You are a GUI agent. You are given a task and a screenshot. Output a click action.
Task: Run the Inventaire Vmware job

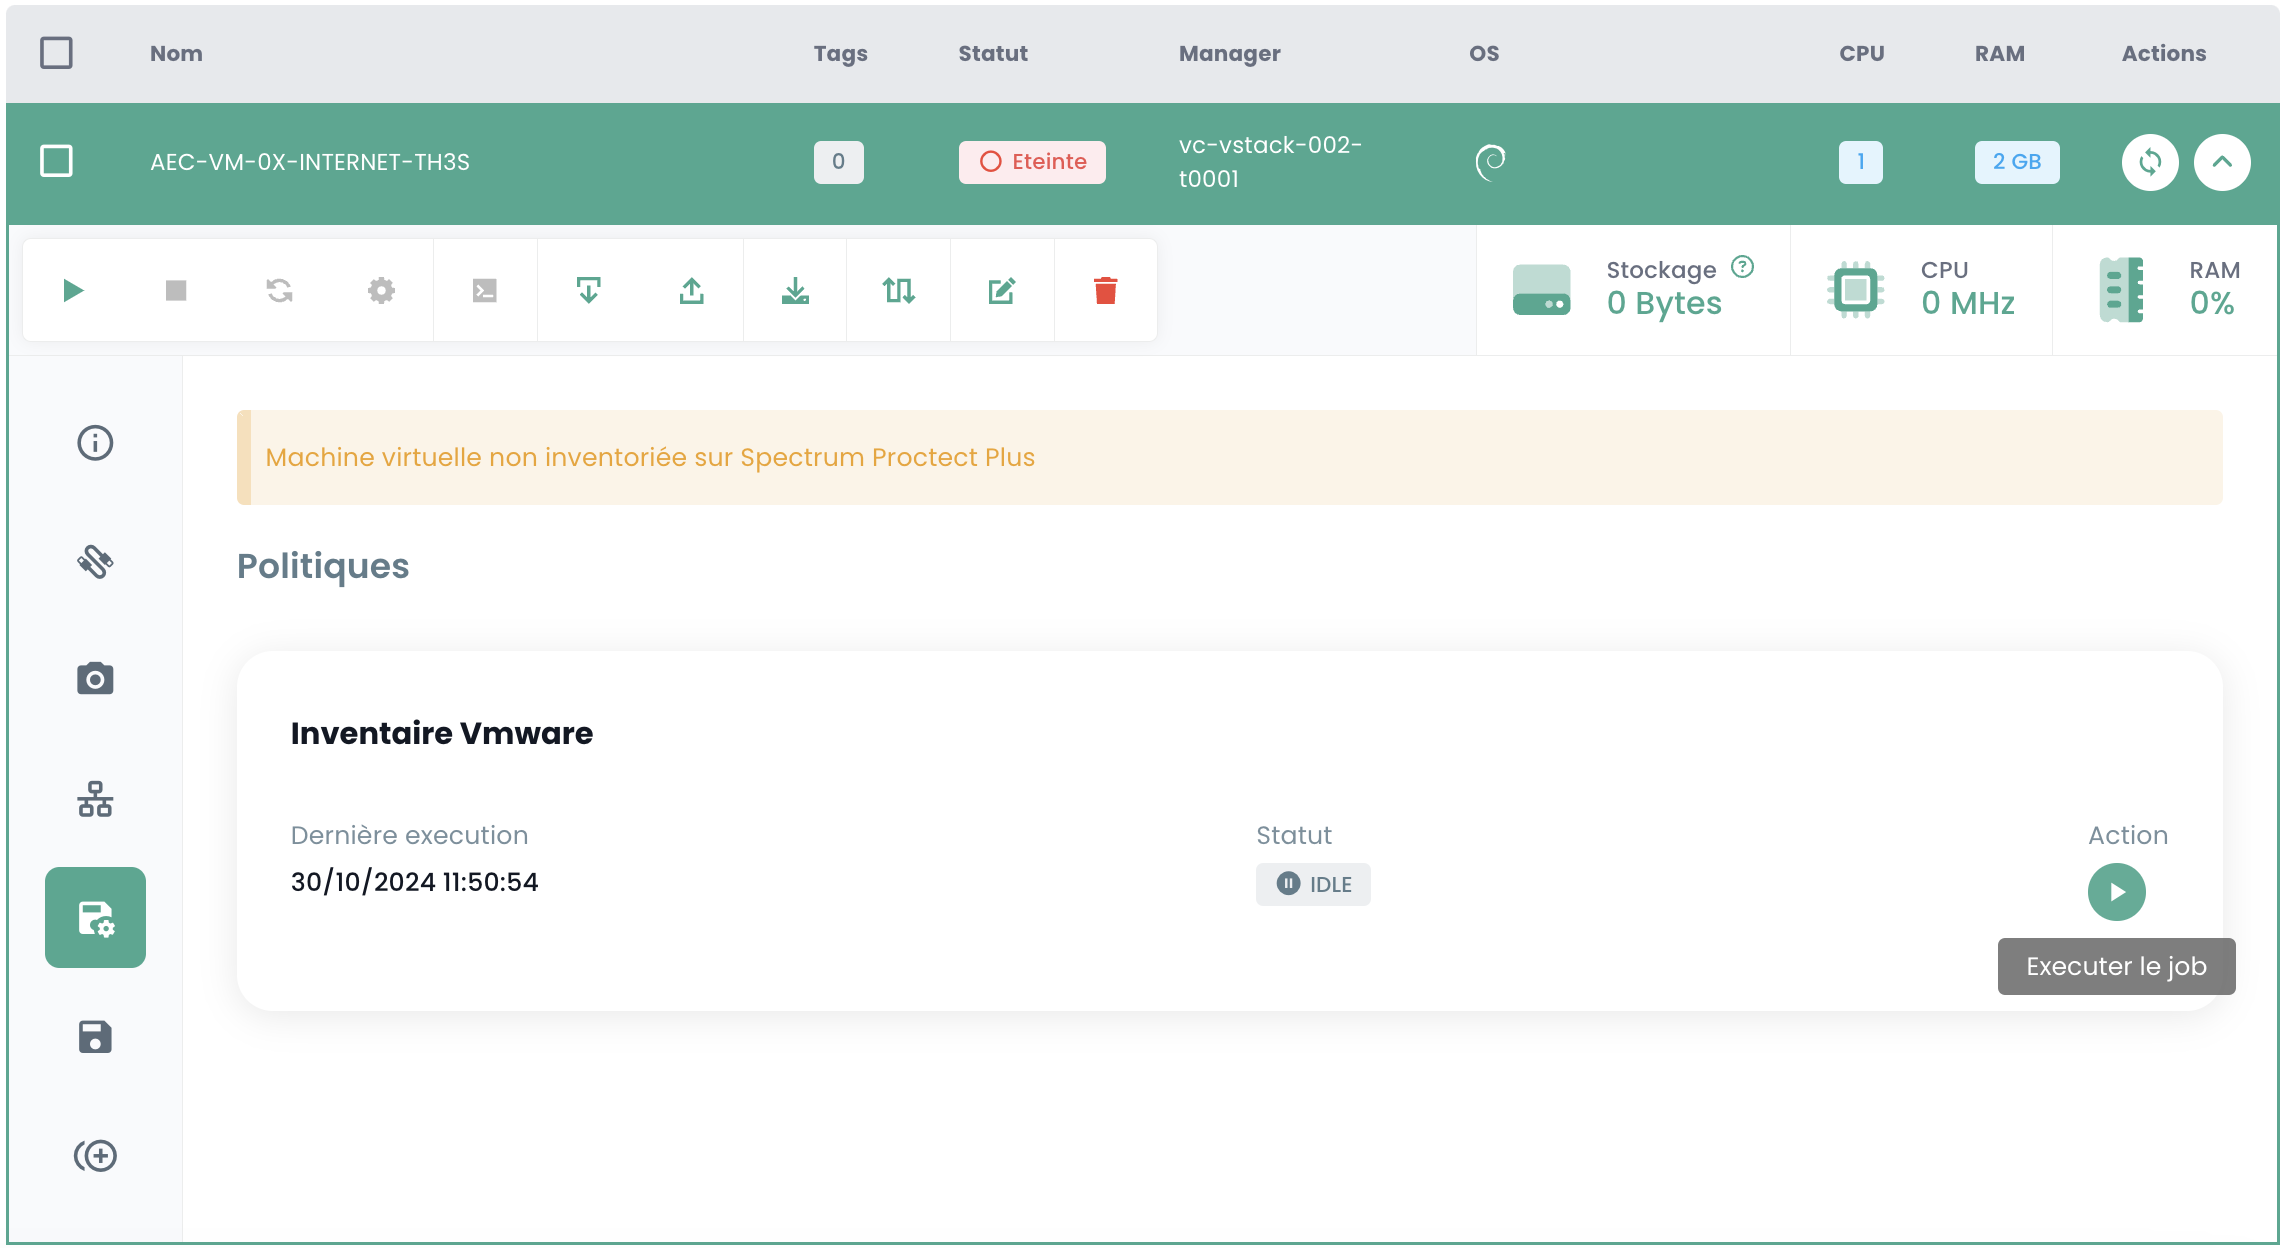[x=2116, y=892]
